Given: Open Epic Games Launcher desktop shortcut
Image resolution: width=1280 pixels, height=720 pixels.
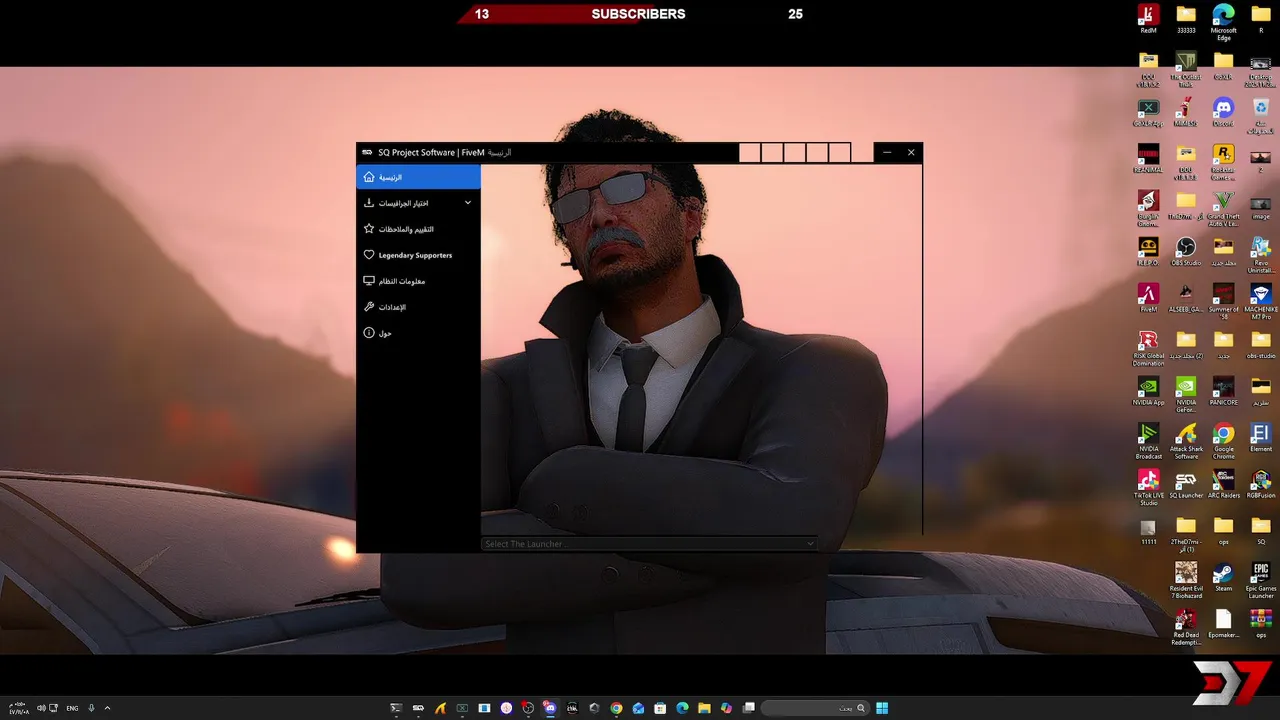Looking at the screenshot, I should 1261,580.
